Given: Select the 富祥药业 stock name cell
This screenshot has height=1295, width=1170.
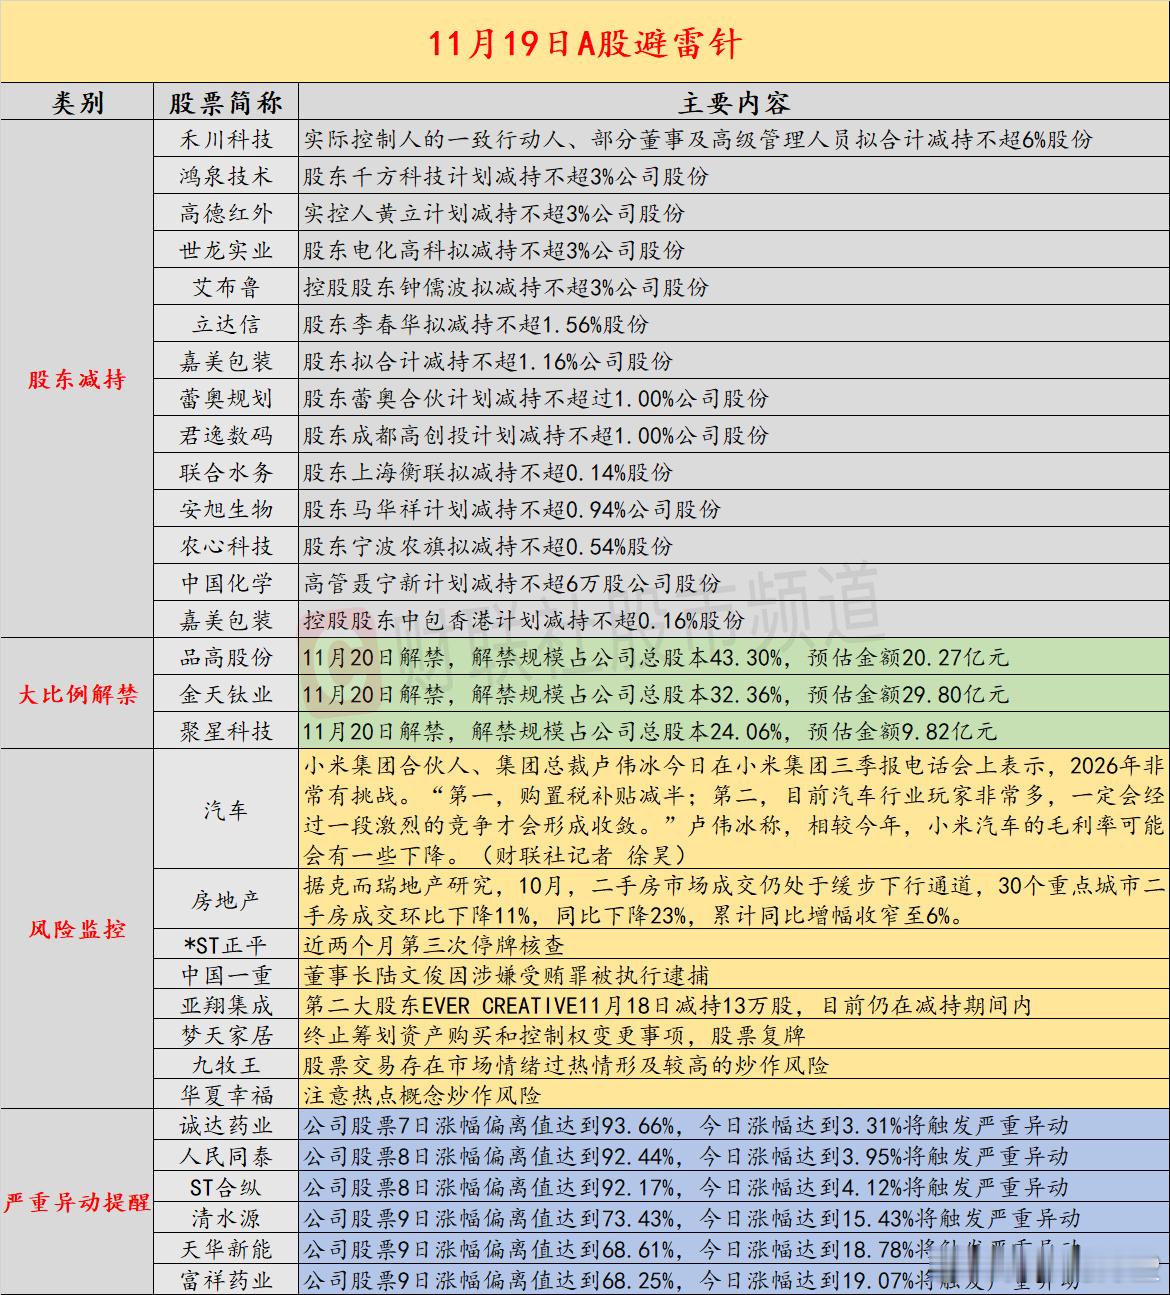Looking at the screenshot, I should click(x=226, y=1276).
